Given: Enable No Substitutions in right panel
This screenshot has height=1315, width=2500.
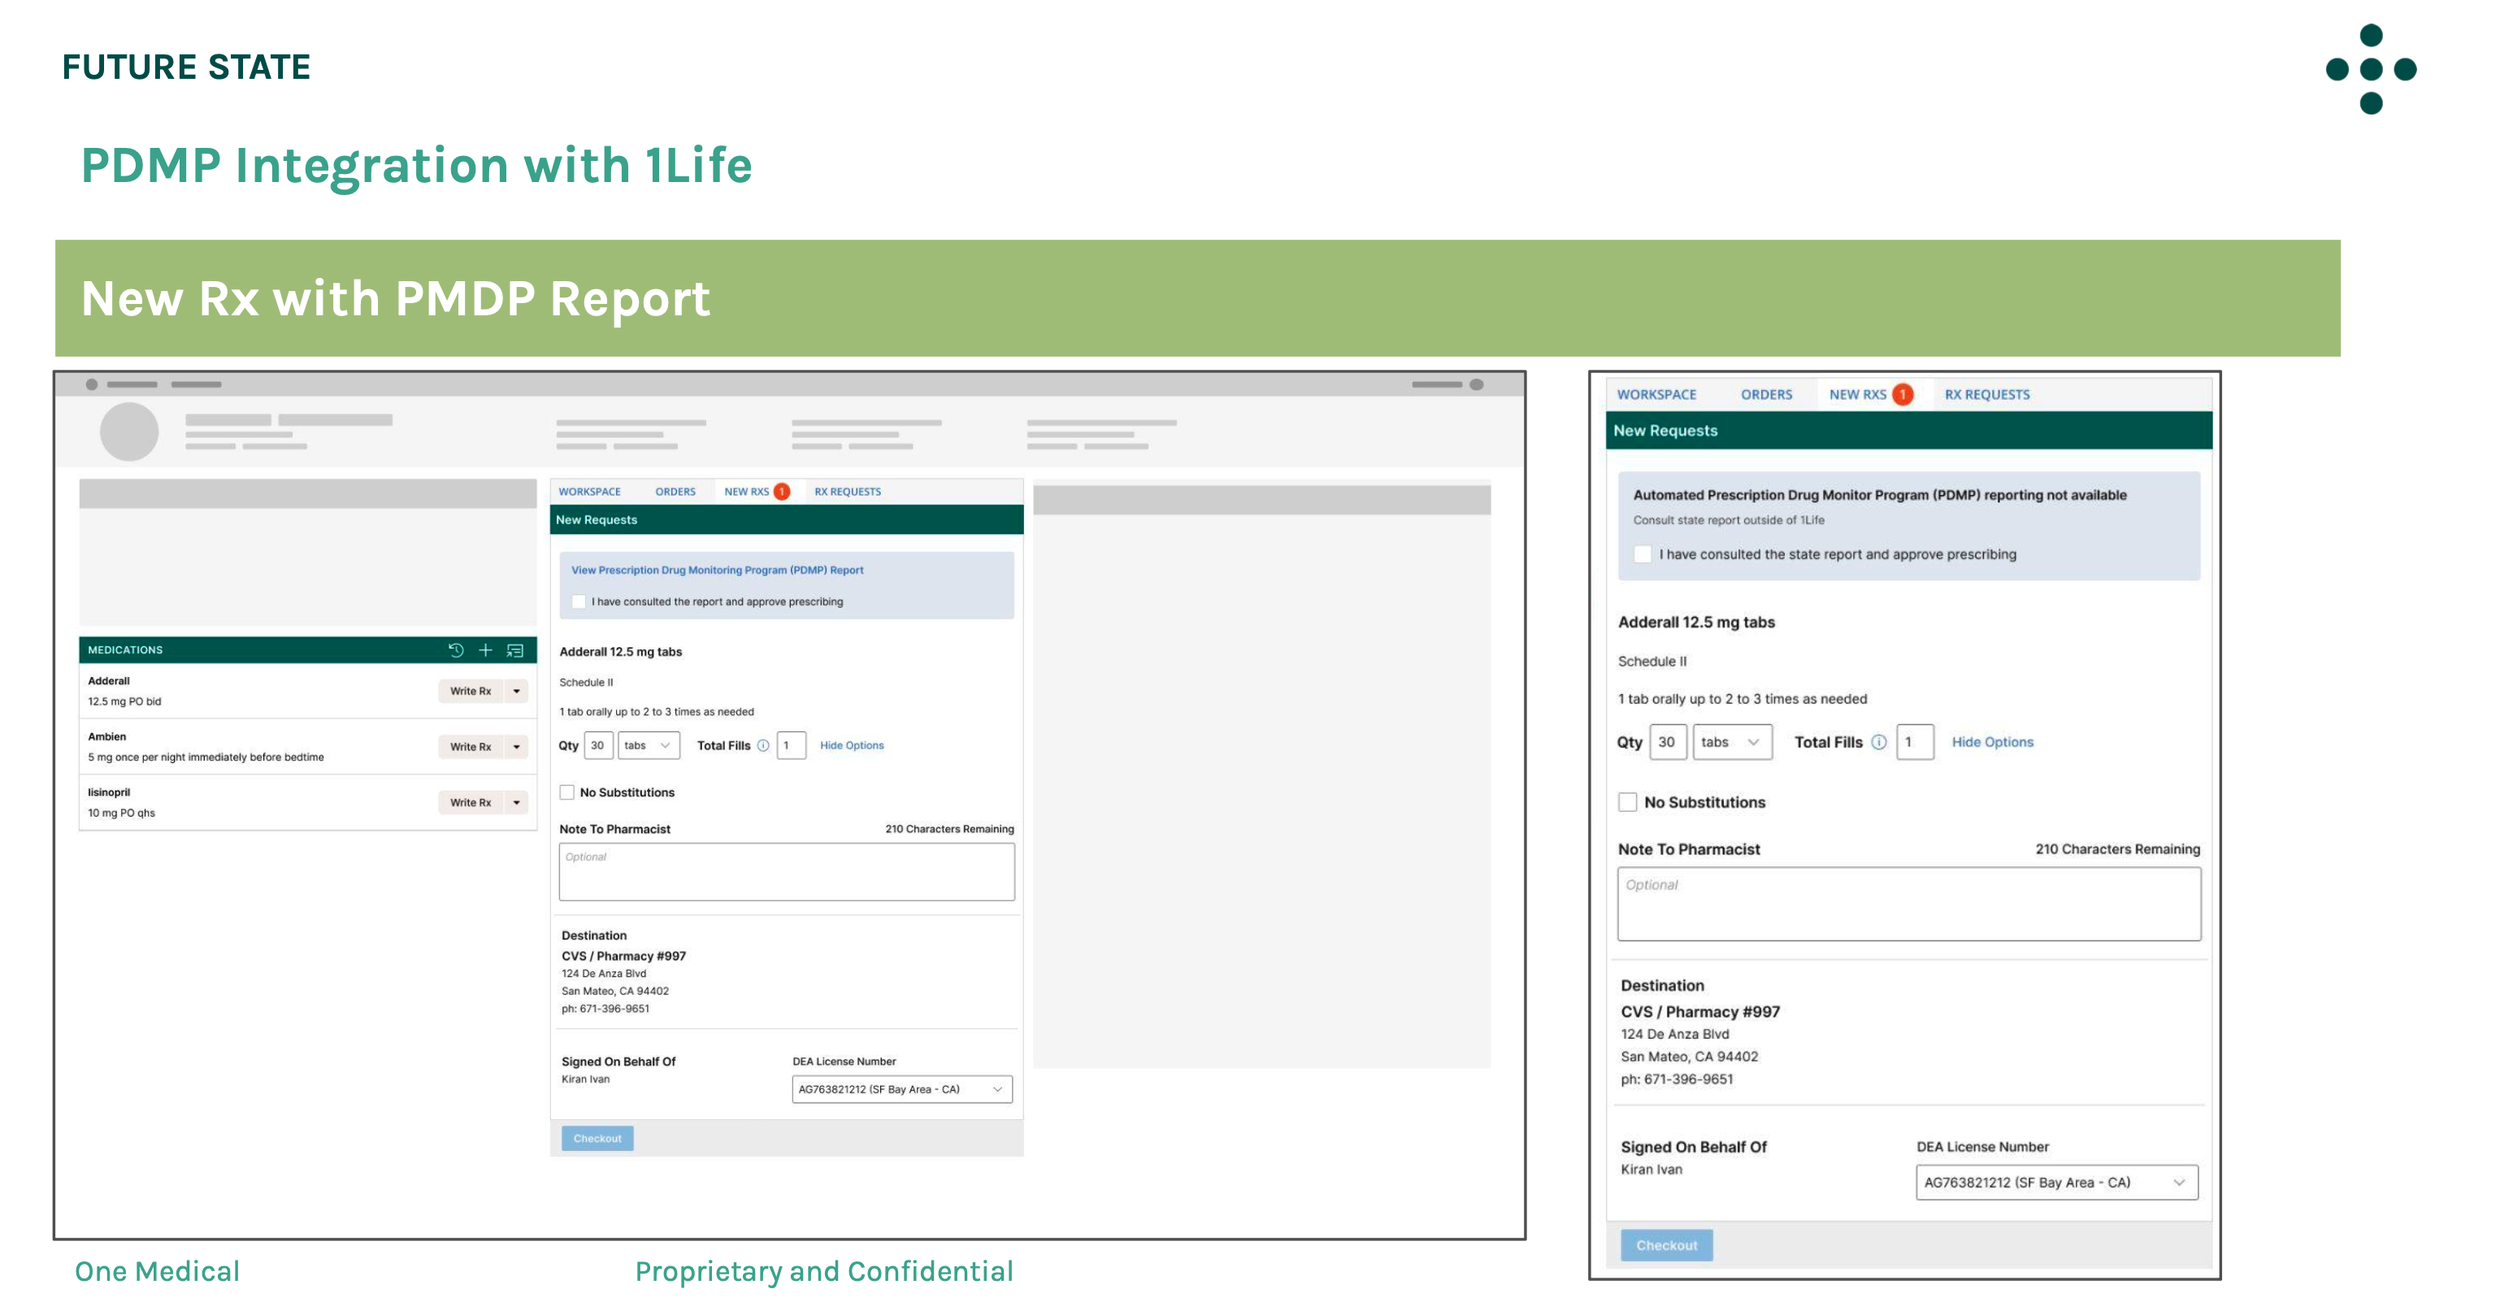Looking at the screenshot, I should tap(1628, 802).
